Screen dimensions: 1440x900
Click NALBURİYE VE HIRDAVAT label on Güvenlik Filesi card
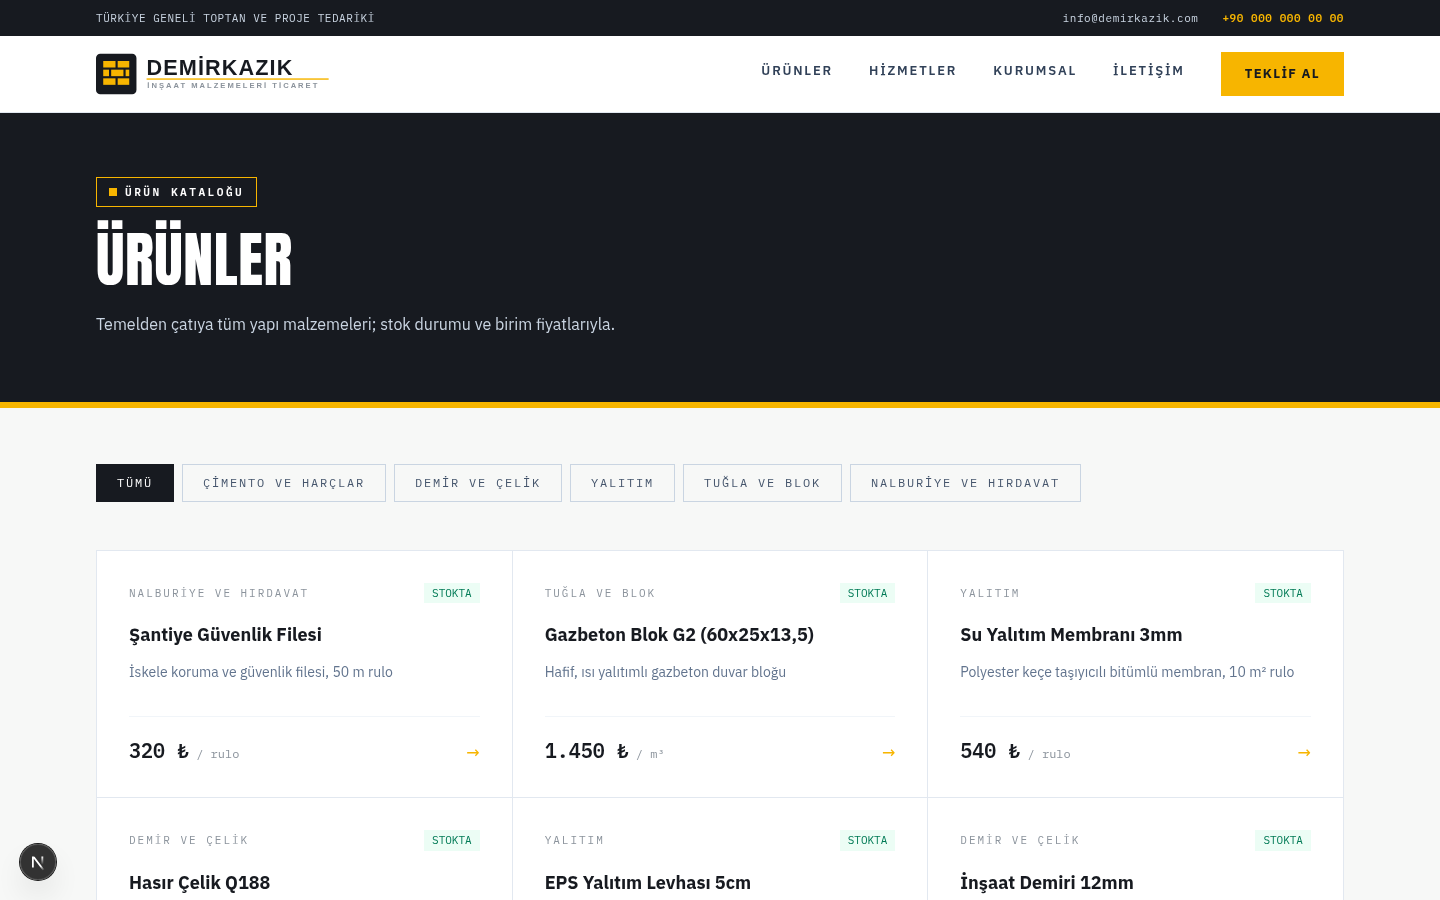pos(219,593)
